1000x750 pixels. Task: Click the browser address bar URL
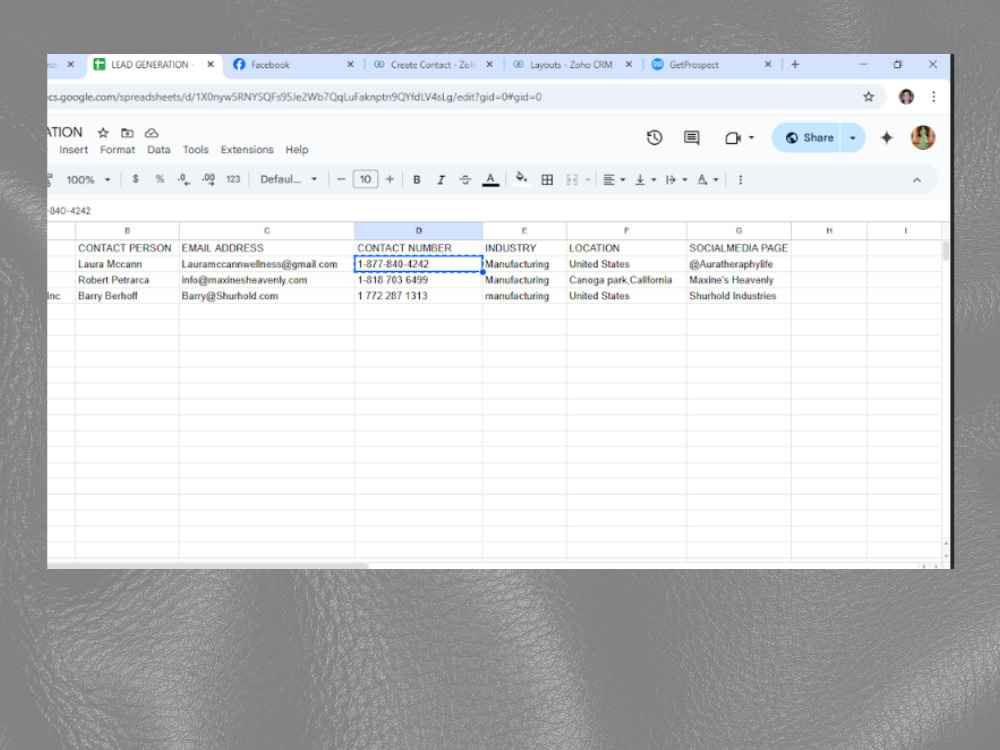(294, 97)
